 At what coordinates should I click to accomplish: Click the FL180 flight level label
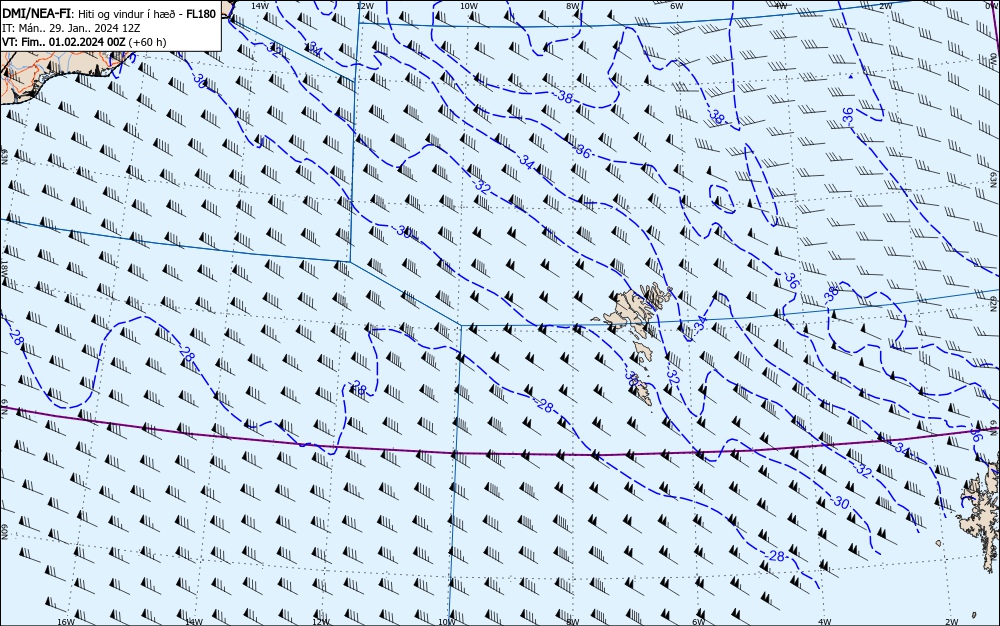tap(201, 14)
